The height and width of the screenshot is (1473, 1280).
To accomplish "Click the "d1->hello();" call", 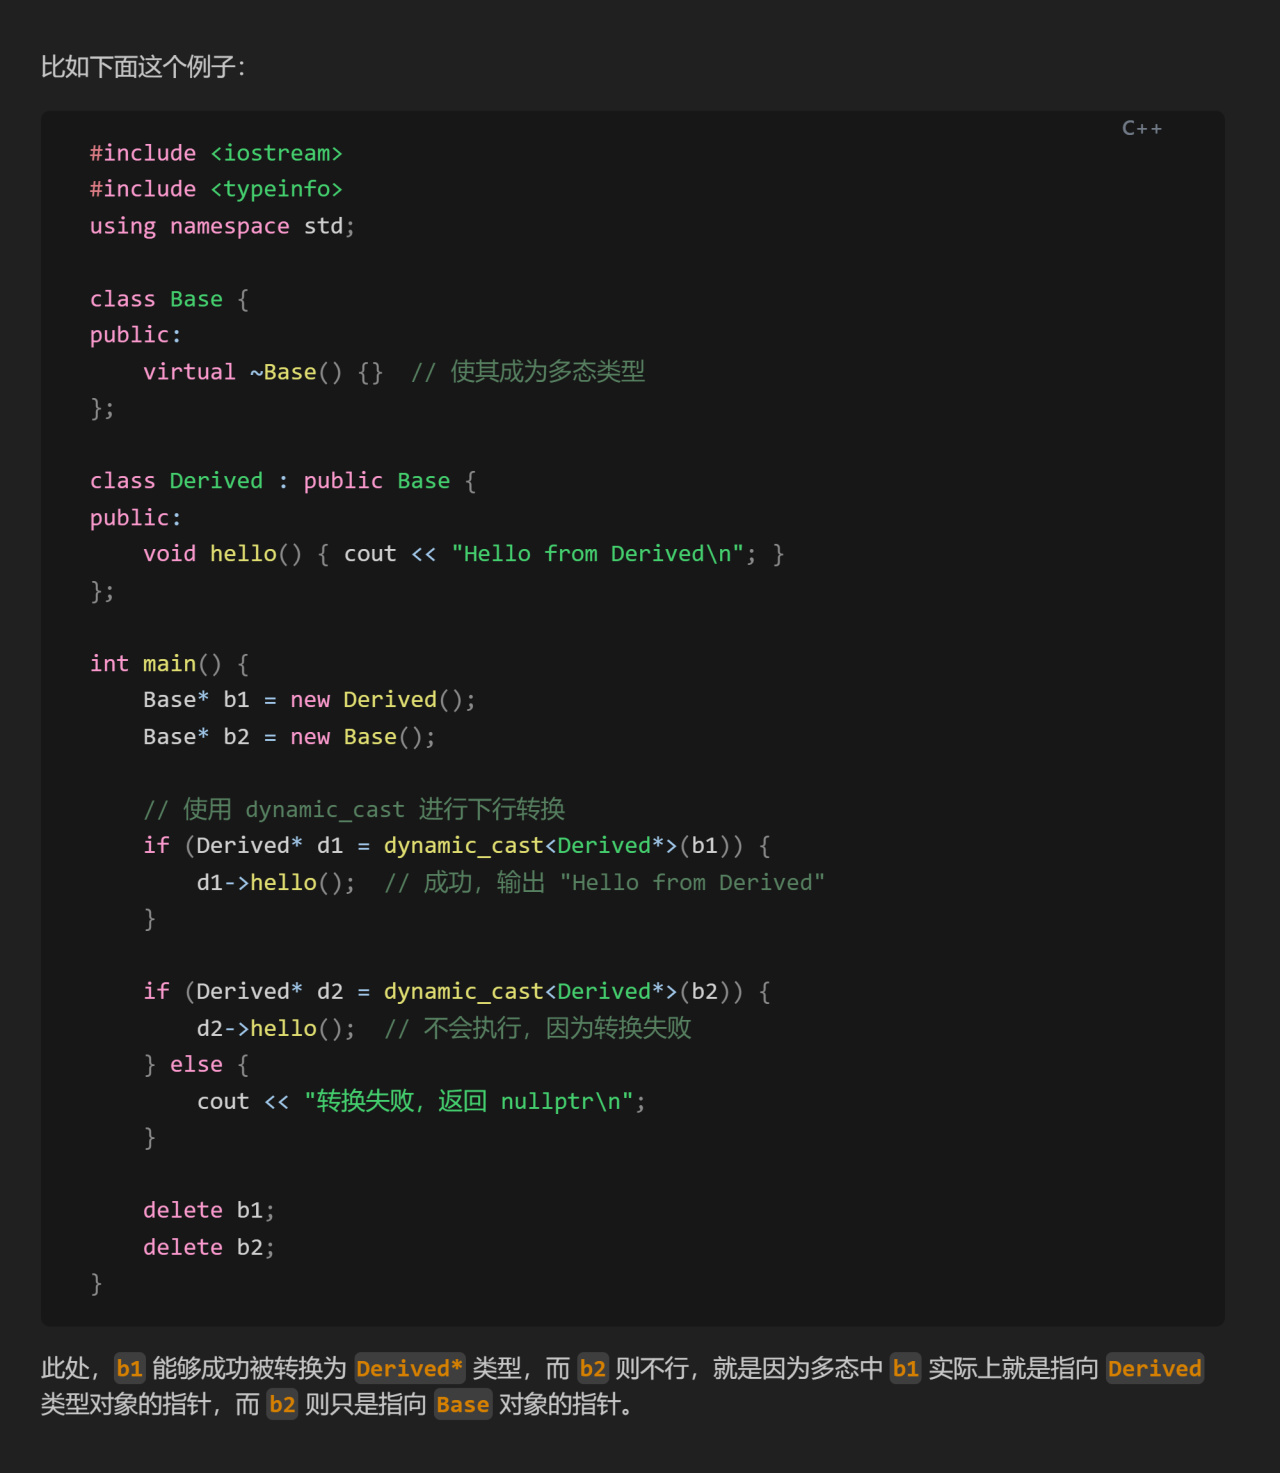I will [275, 883].
